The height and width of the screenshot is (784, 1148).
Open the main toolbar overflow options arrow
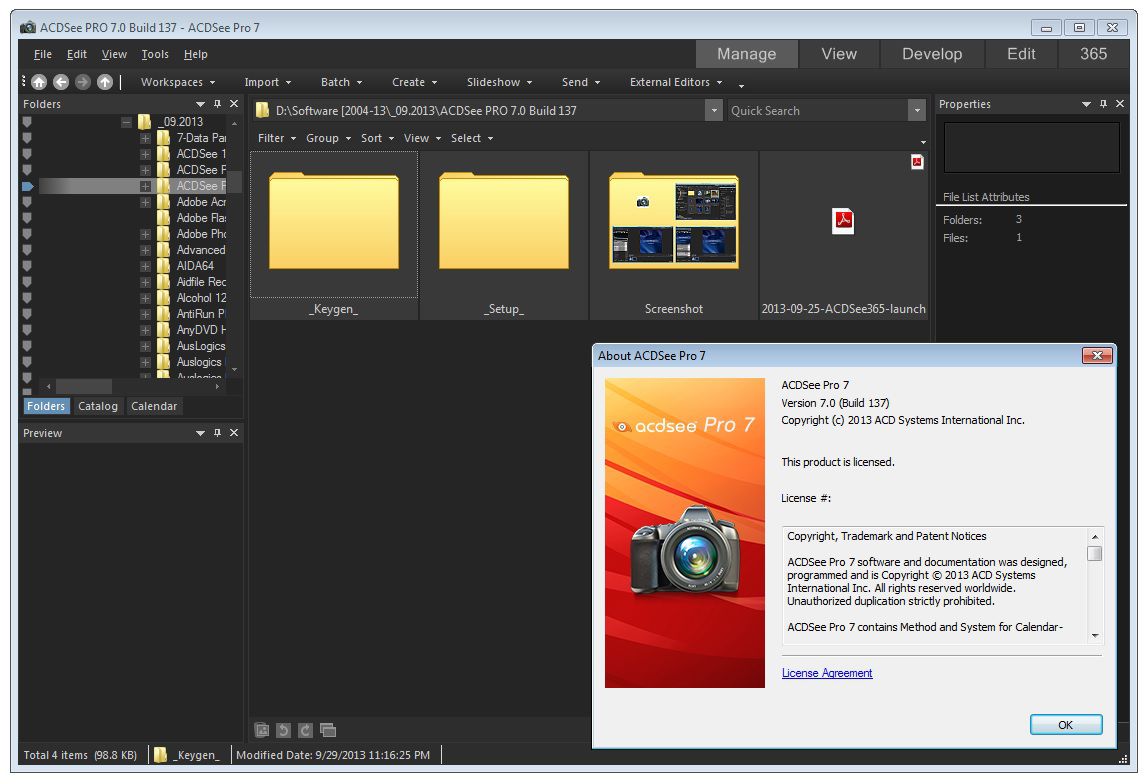tap(741, 86)
